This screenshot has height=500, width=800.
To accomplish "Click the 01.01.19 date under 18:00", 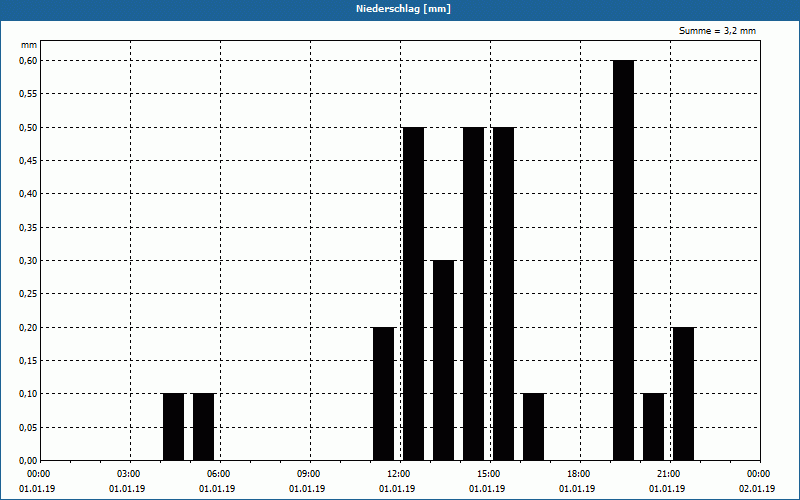I will point(577,489).
